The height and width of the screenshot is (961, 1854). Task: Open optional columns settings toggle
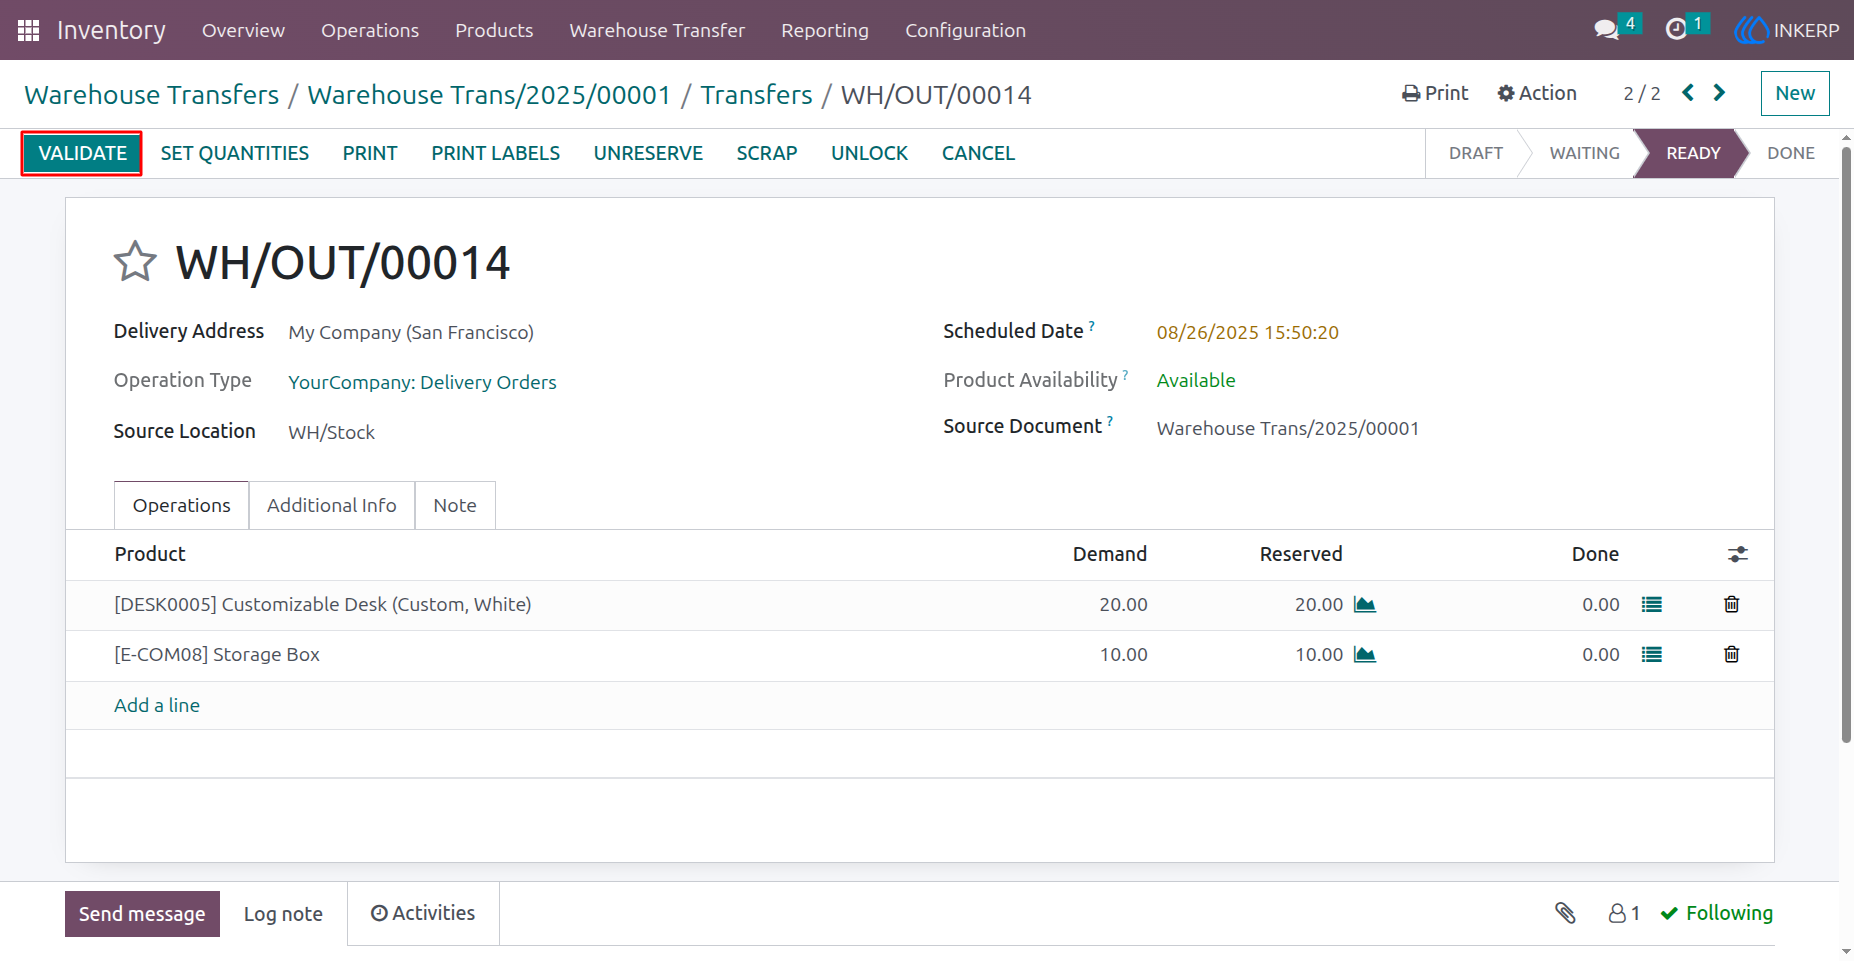pos(1738,554)
